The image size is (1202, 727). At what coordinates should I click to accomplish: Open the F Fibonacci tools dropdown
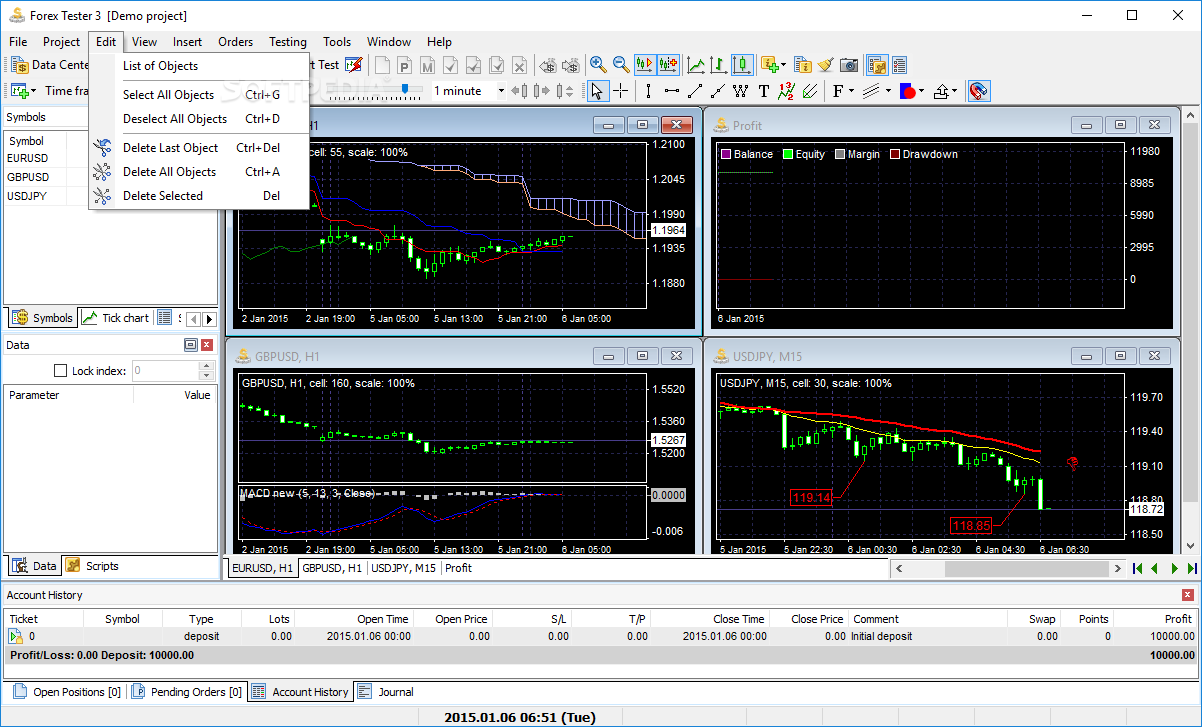(x=842, y=91)
